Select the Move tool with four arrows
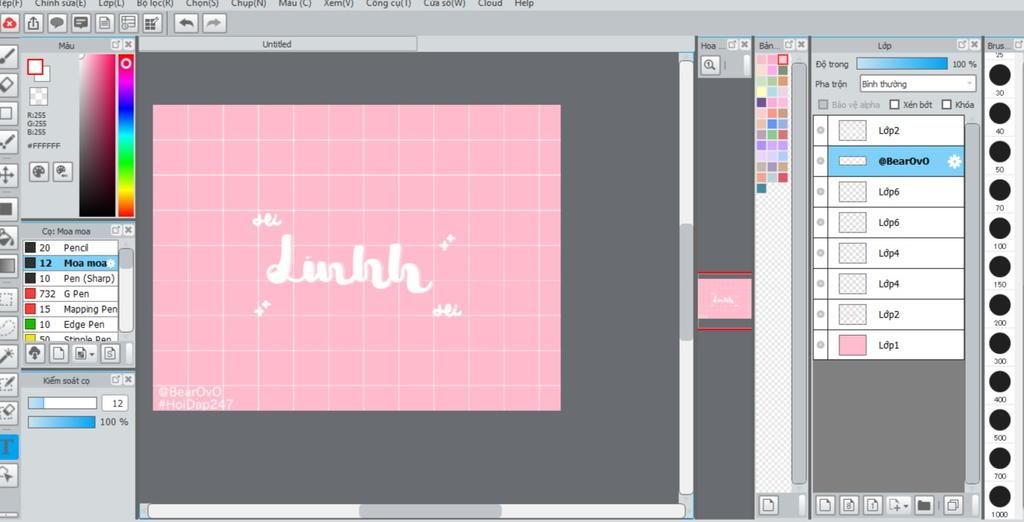The width and height of the screenshot is (1024, 522). [x=7, y=175]
